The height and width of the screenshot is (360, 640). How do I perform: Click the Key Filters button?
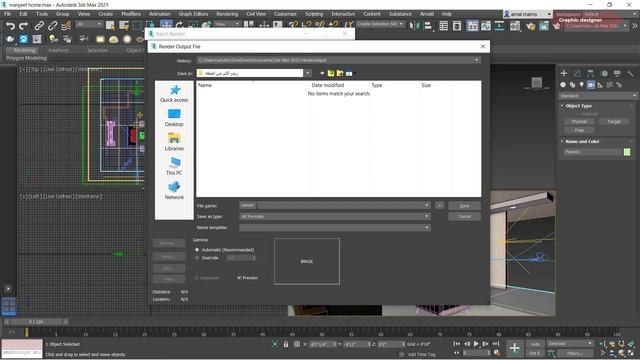[575, 353]
